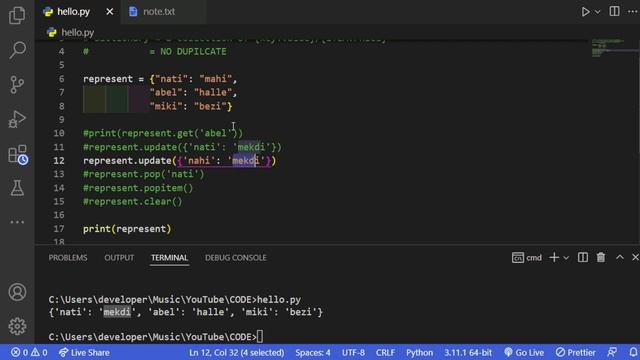
Task: Switch to the hello.py editor tab
Action: 73,11
